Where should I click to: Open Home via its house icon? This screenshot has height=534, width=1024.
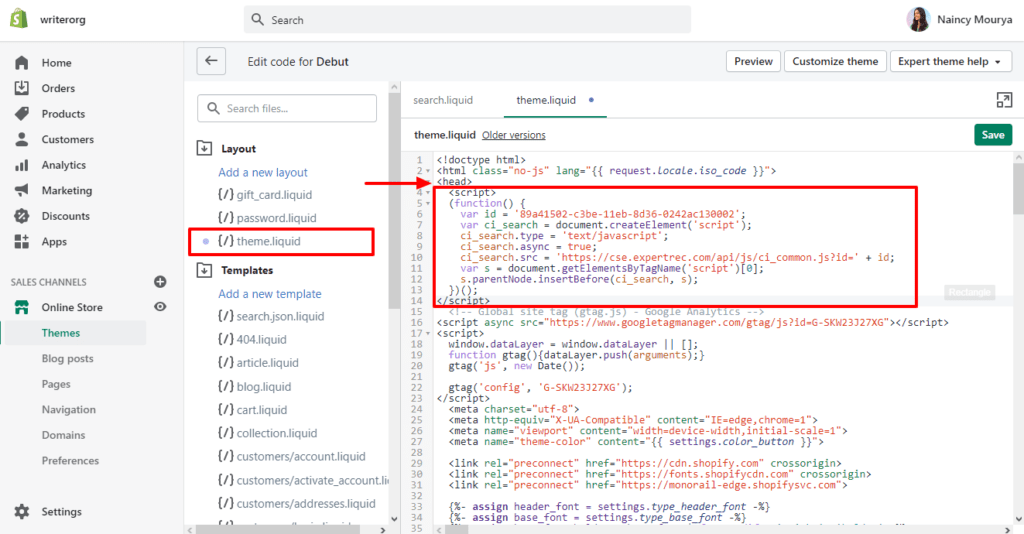pos(22,63)
